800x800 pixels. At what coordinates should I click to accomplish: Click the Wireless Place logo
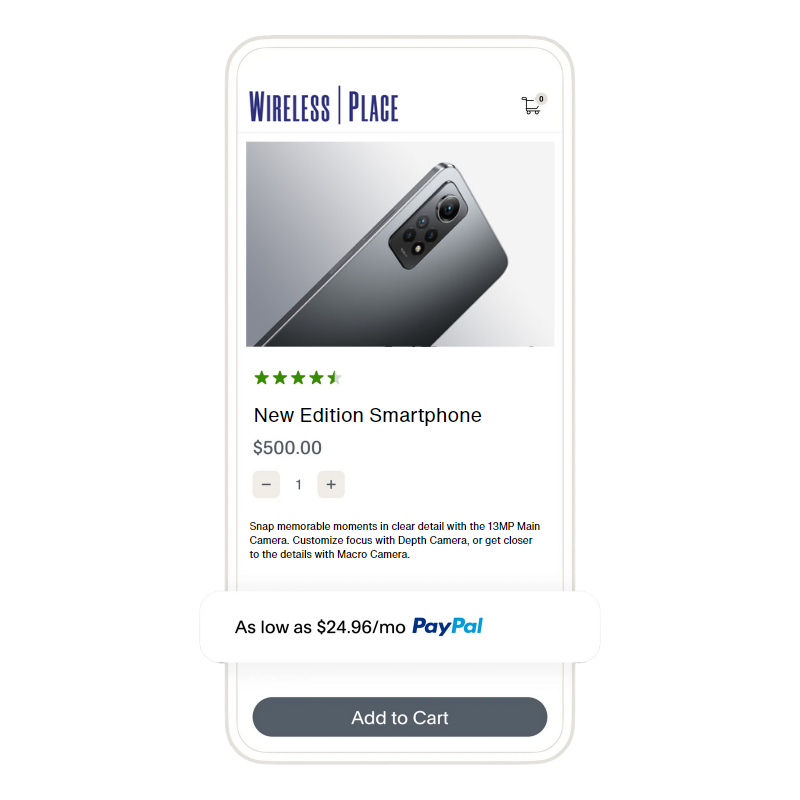323,106
